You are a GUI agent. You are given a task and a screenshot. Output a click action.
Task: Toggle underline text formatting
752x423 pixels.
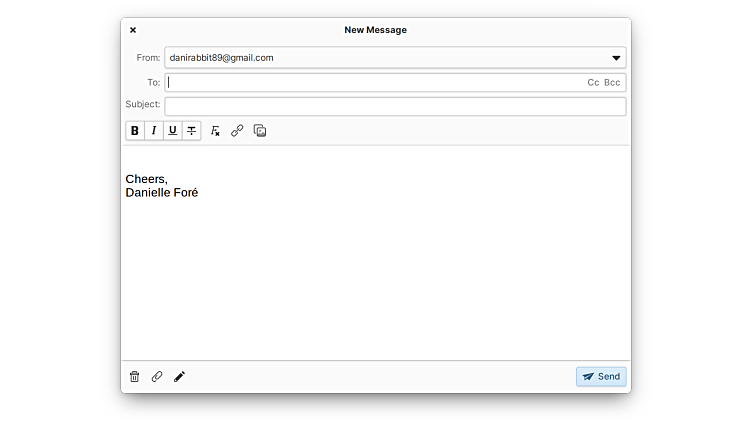[x=172, y=131]
